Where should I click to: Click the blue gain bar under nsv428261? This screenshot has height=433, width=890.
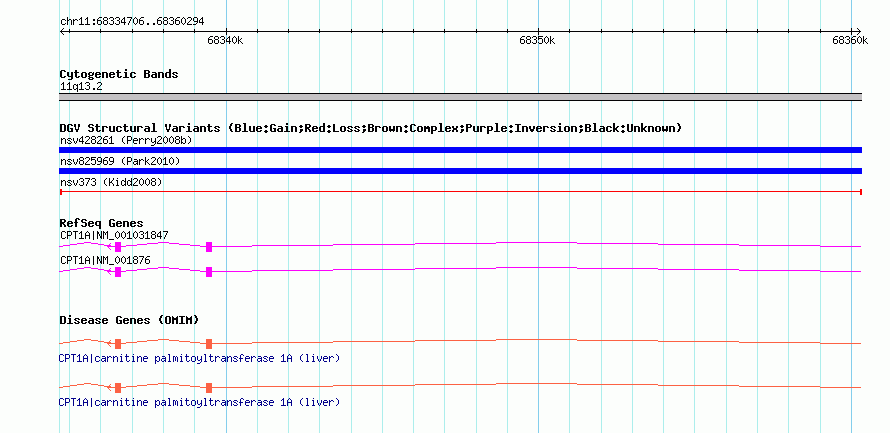[x=460, y=150]
